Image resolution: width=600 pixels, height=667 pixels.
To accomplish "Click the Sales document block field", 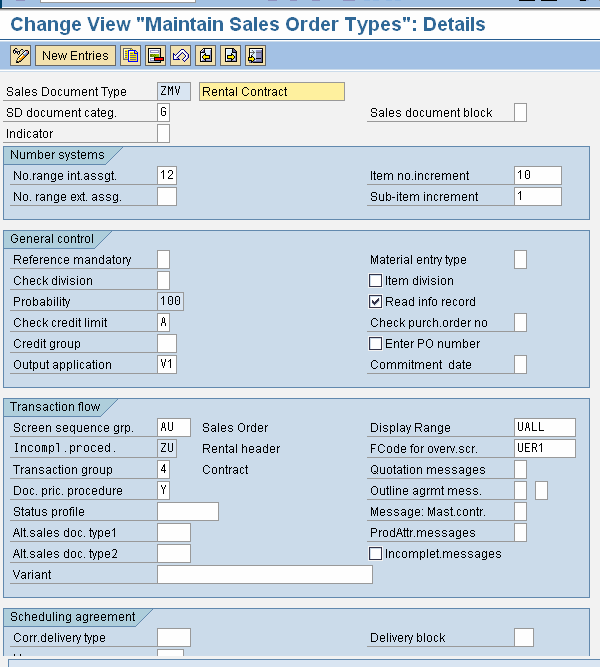I will point(520,112).
